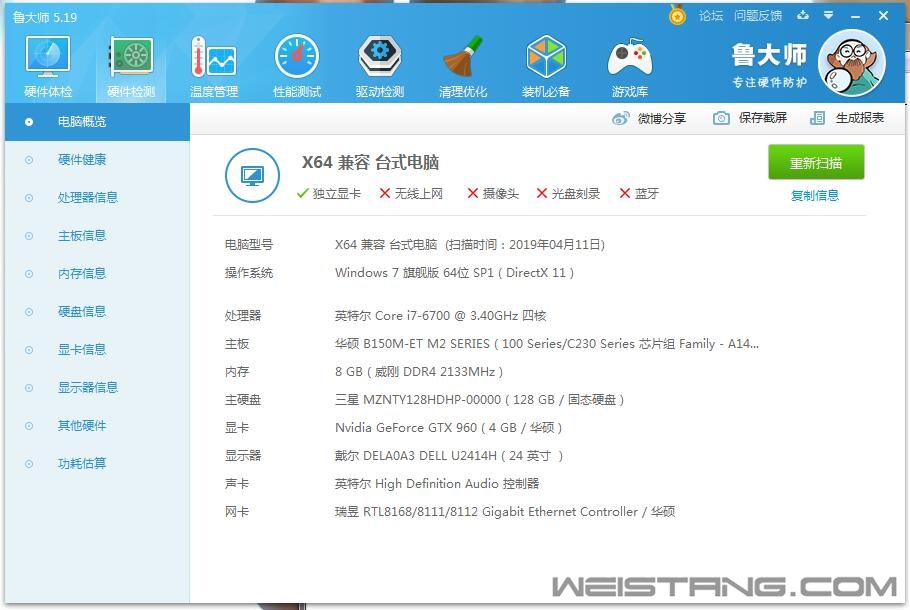Click the download tray icon in title bar
The image size is (910, 610).
[803, 15]
